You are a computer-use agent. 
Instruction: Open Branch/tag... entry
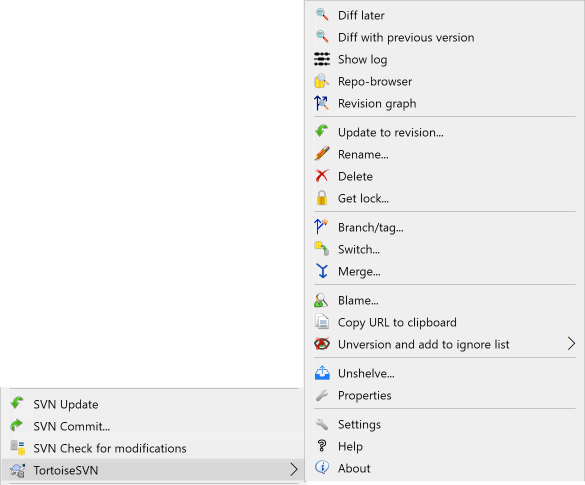tap(445, 227)
